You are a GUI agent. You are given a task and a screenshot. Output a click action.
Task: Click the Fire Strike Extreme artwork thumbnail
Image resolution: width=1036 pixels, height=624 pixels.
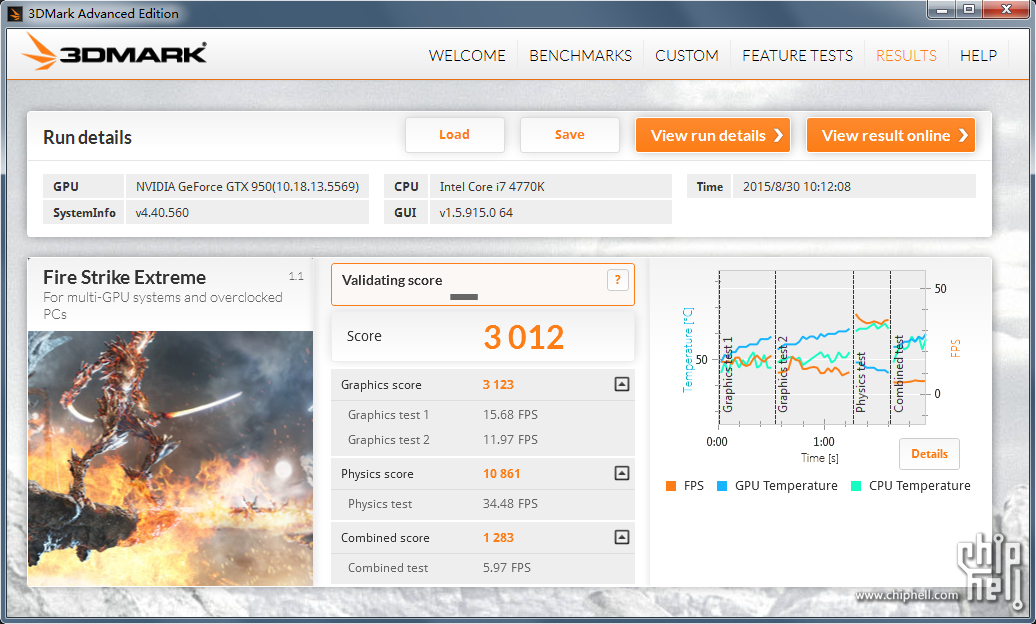click(x=170, y=458)
